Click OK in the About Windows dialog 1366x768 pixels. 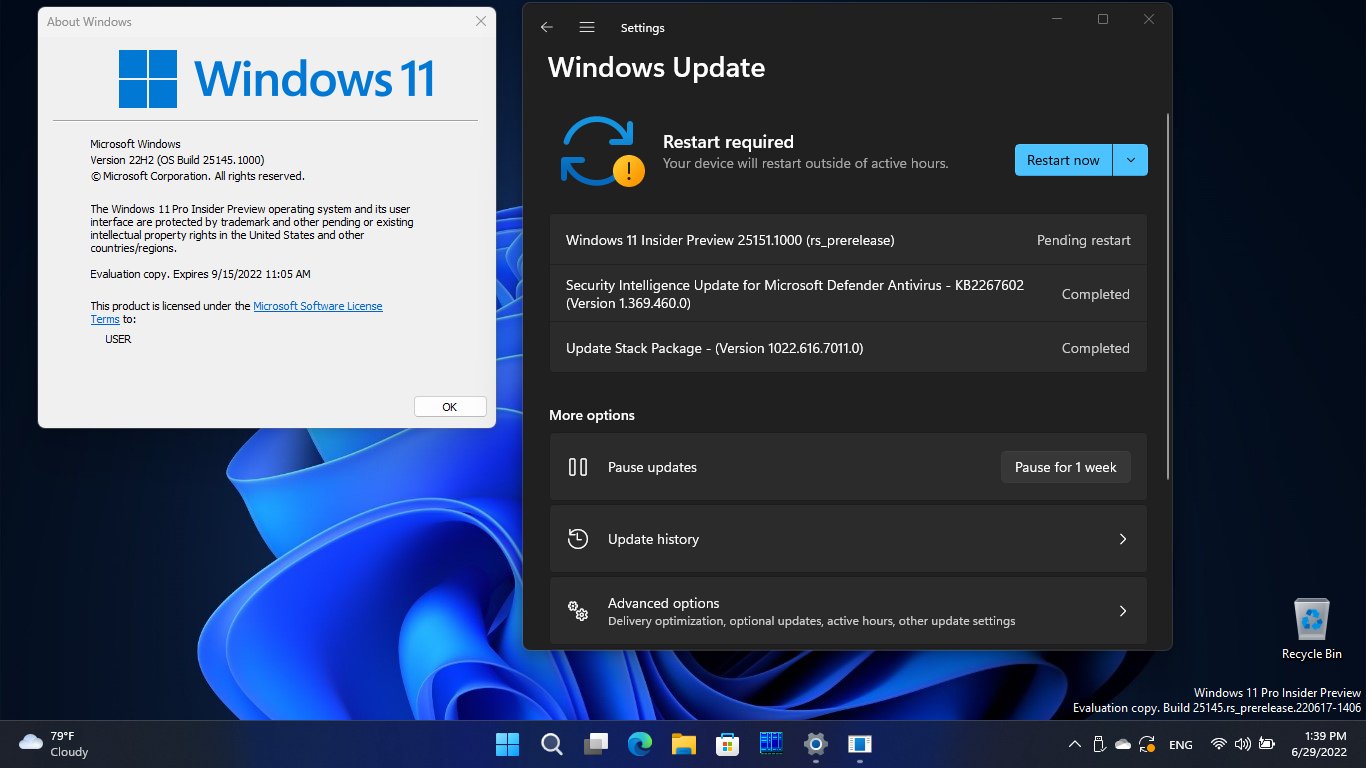[450, 407]
